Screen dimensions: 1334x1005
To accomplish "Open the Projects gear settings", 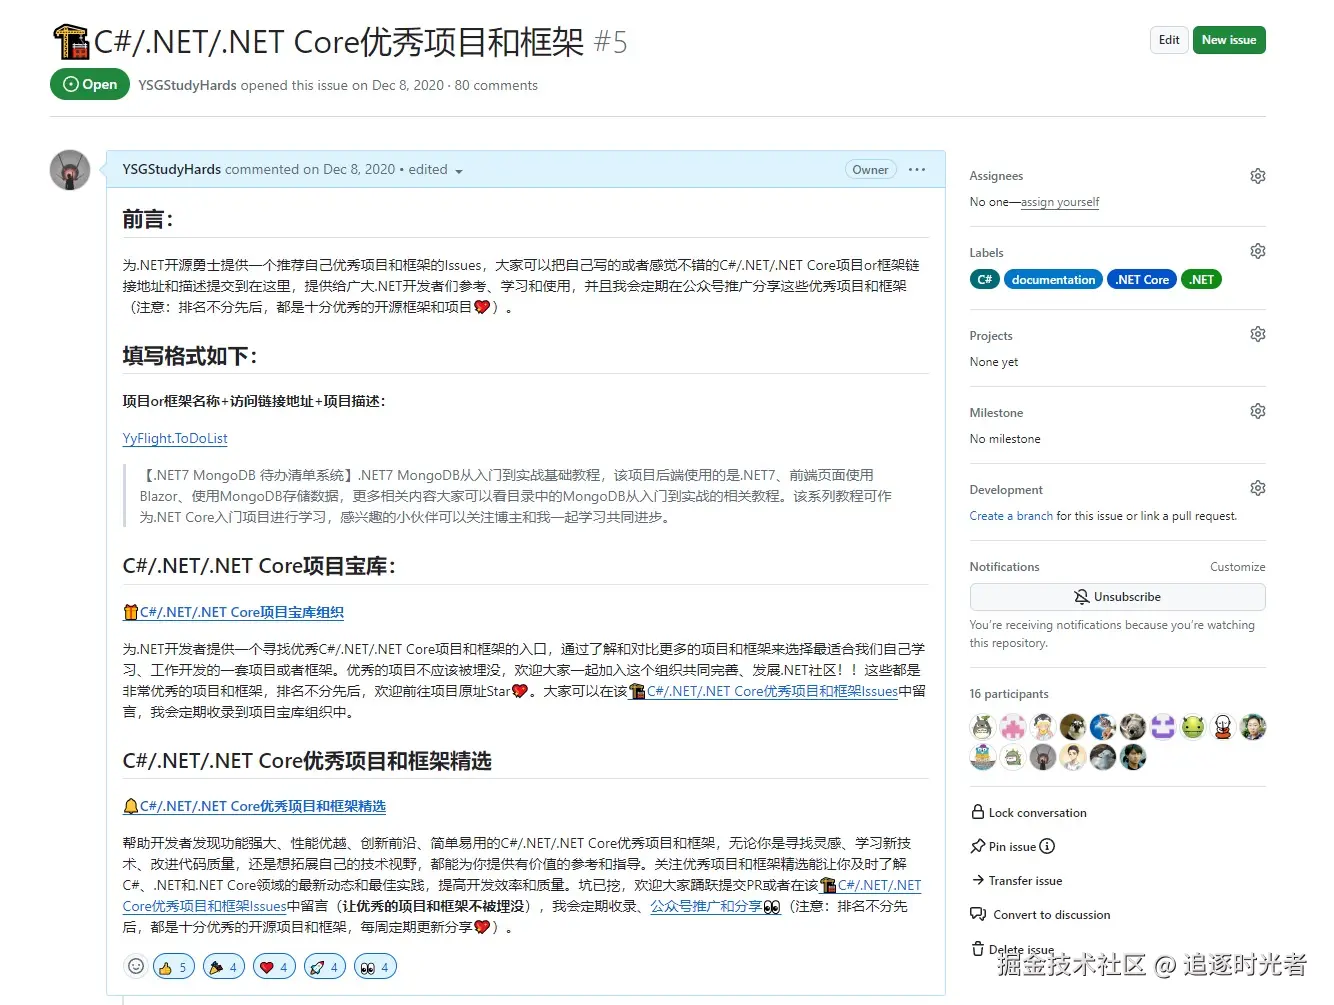I will [x=1257, y=334].
